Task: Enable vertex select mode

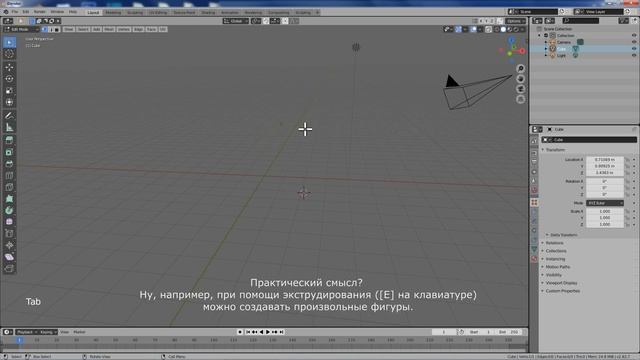Action: [44, 29]
